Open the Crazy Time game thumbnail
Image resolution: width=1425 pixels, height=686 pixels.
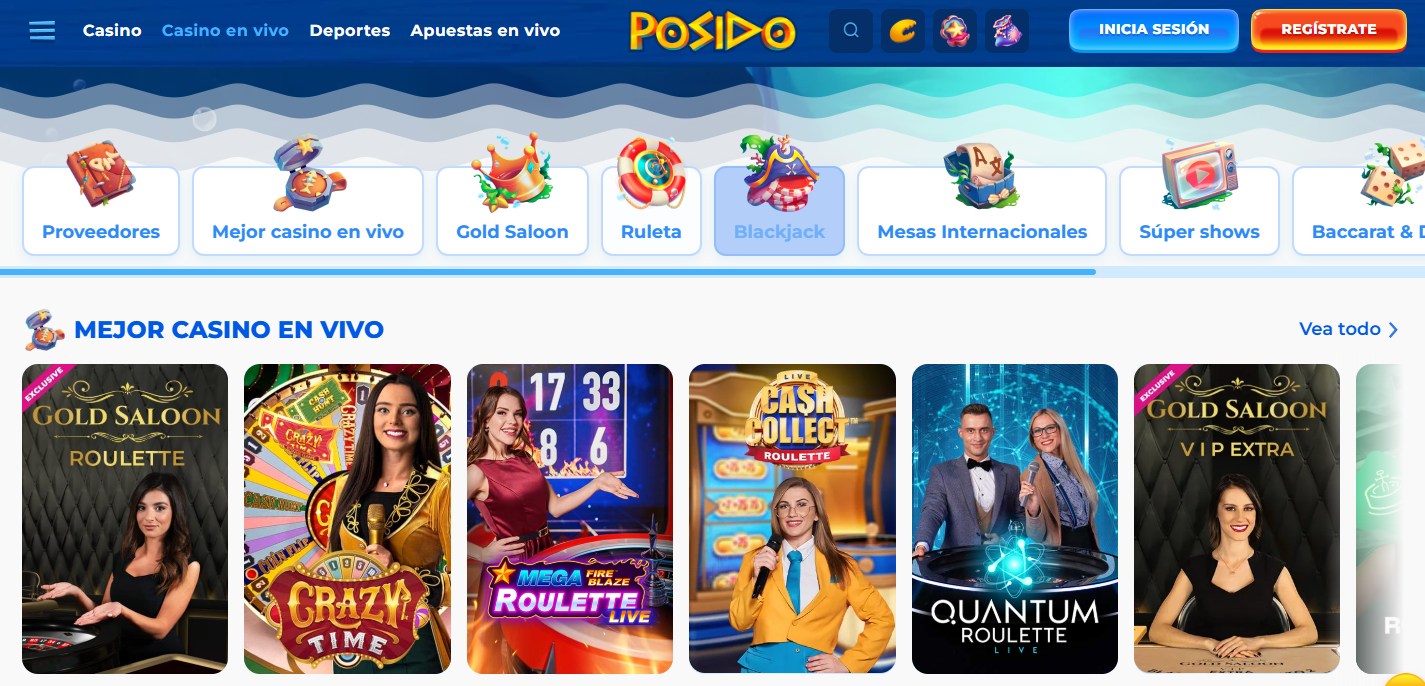pyautogui.click(x=347, y=518)
